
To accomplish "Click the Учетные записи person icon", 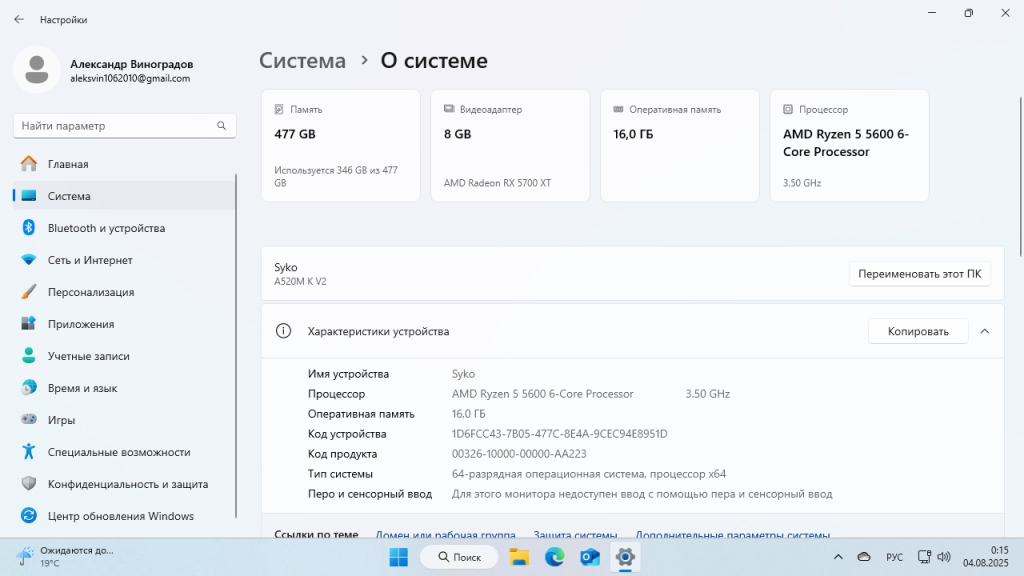I will (x=29, y=355).
